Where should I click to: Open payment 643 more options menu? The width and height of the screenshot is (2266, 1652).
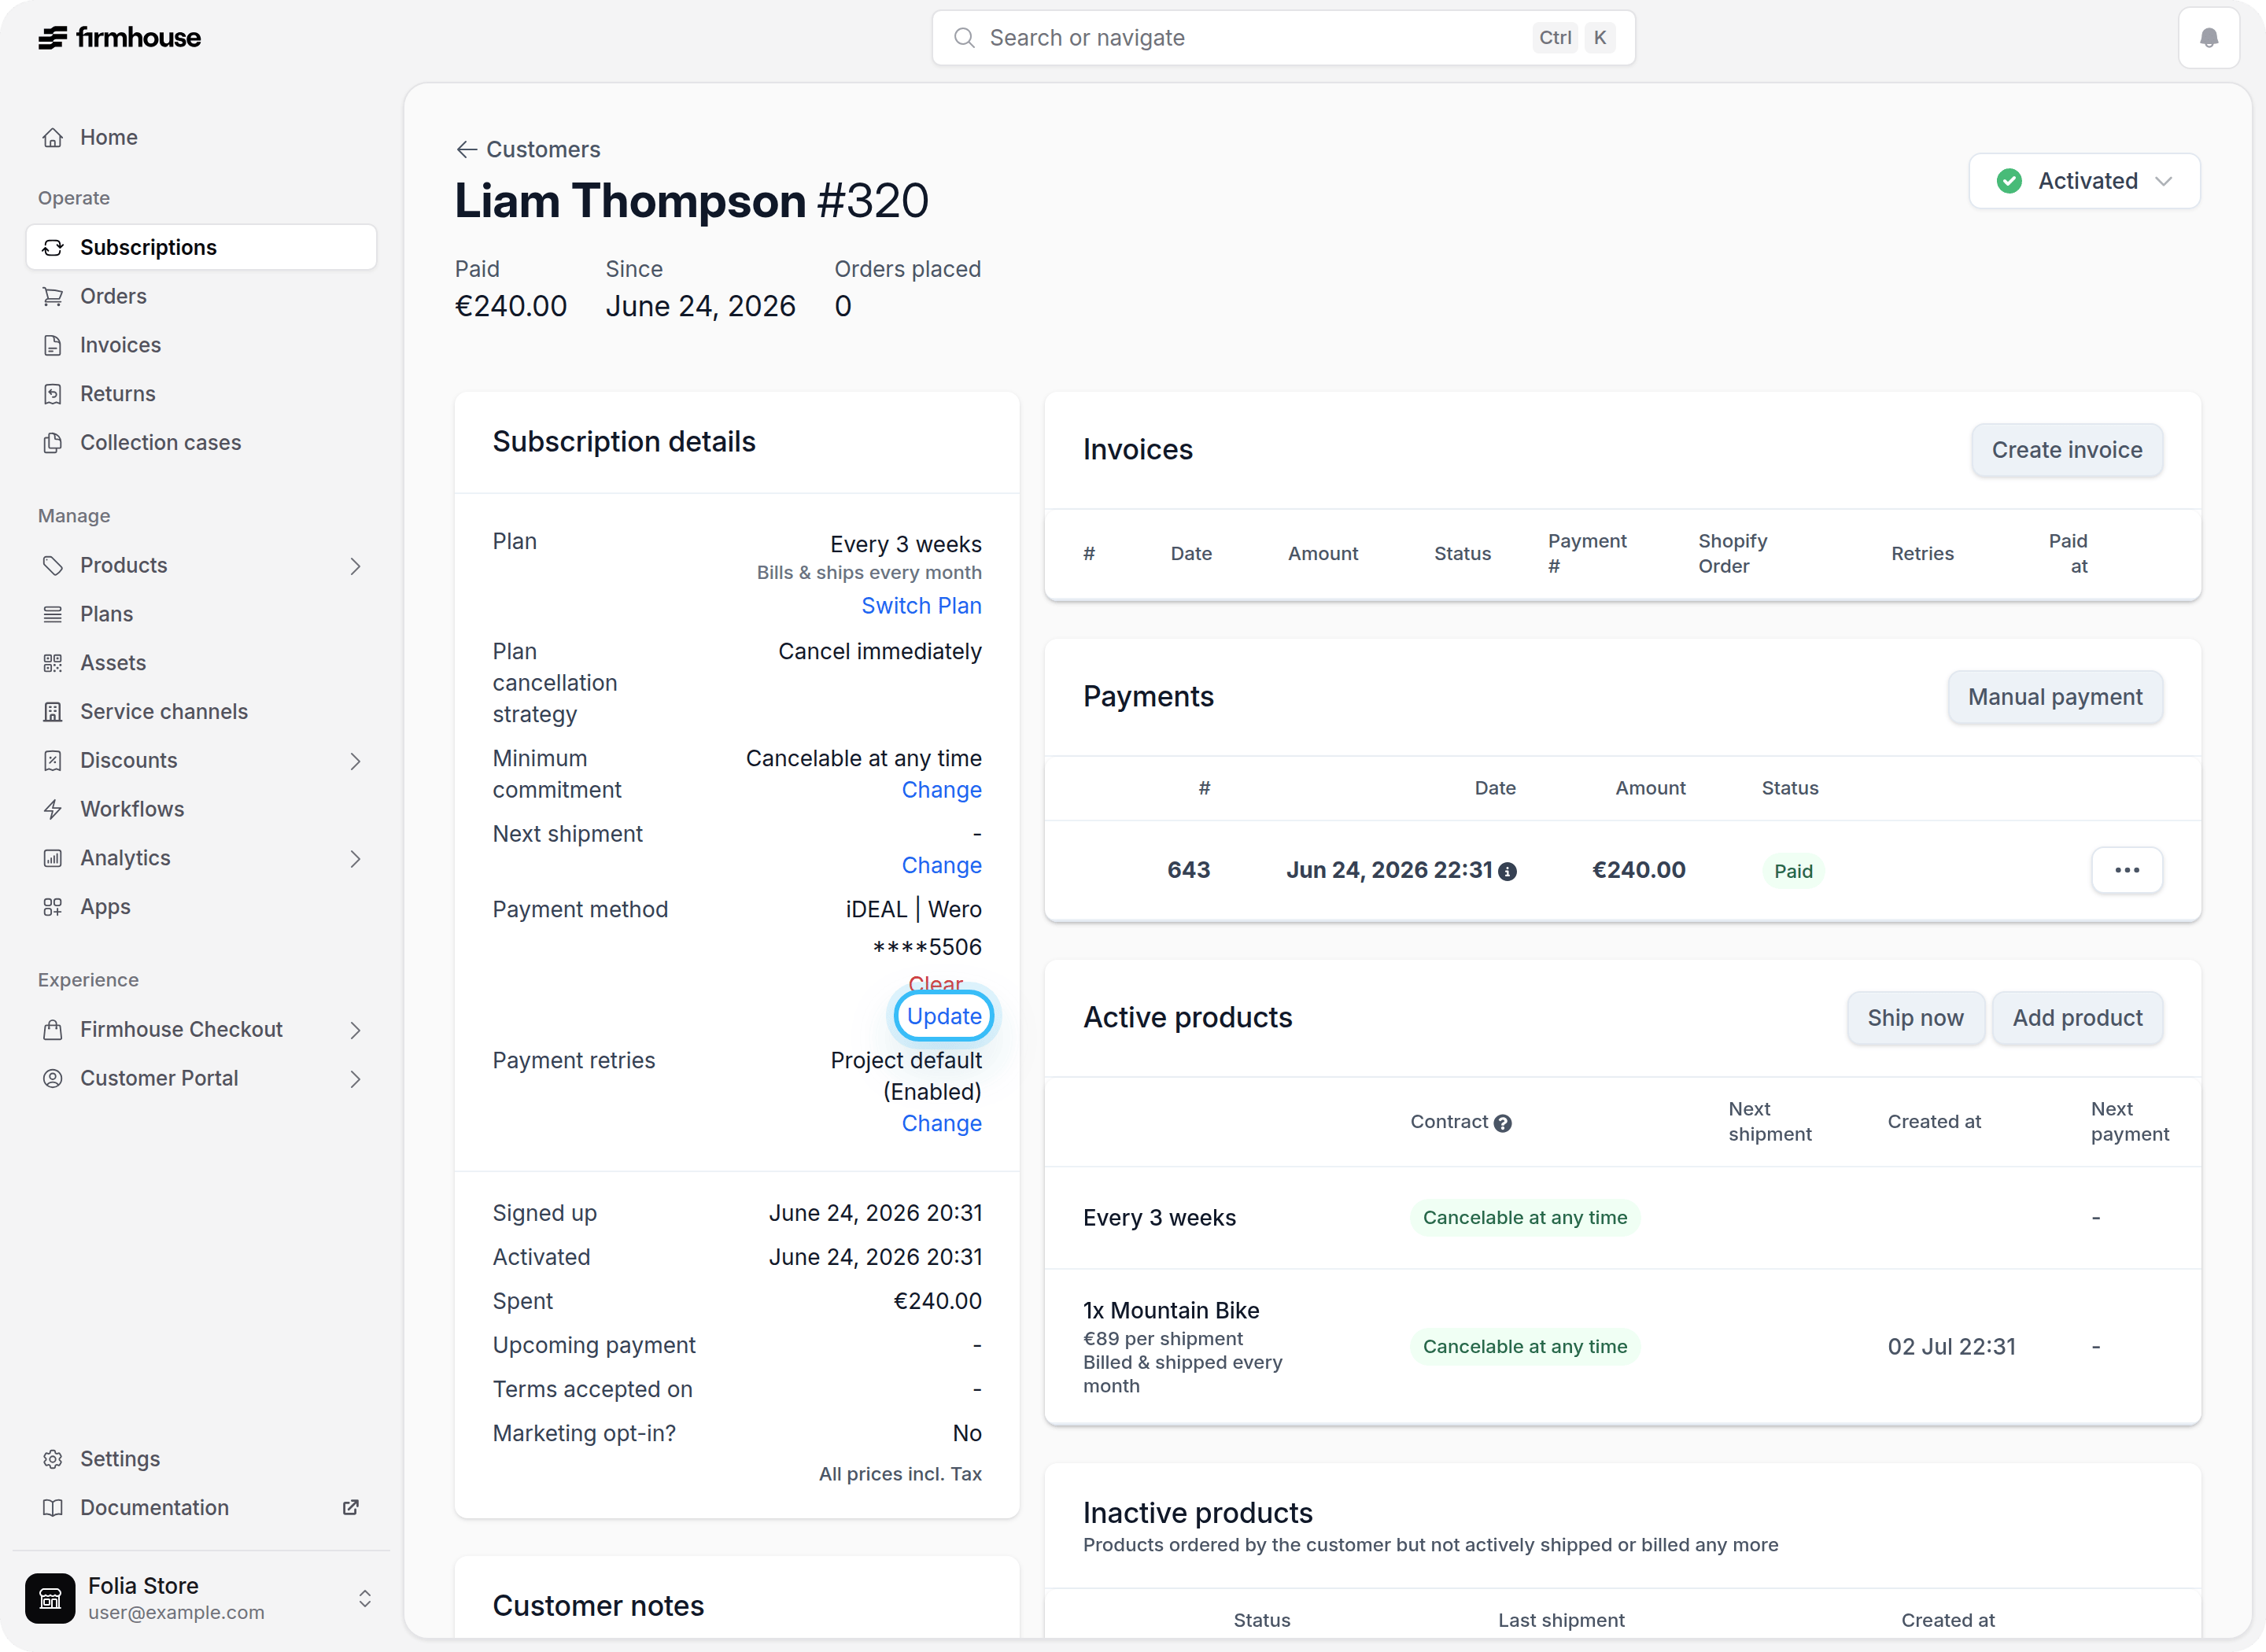pyautogui.click(x=2127, y=870)
